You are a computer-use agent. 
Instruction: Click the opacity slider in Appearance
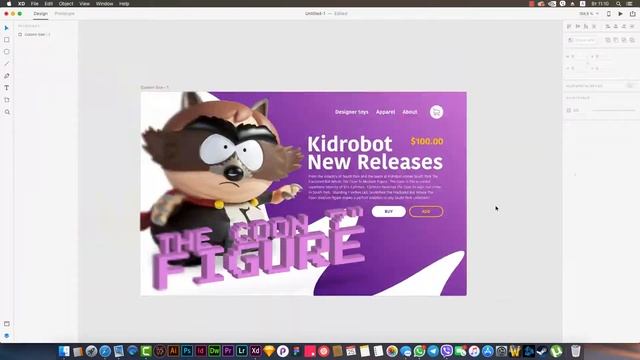click(613, 110)
